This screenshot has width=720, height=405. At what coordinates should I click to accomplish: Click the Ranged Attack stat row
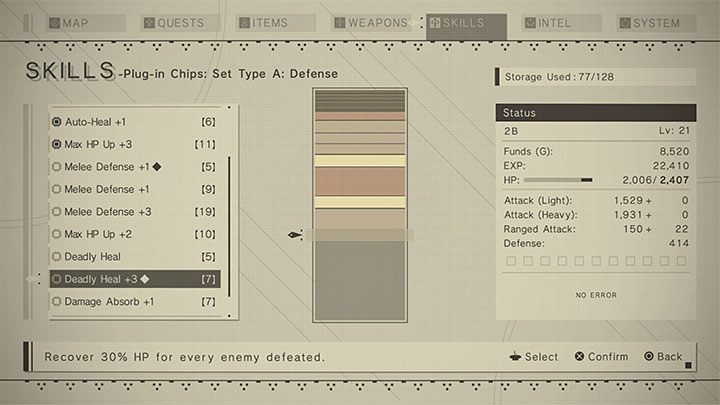click(x=596, y=229)
